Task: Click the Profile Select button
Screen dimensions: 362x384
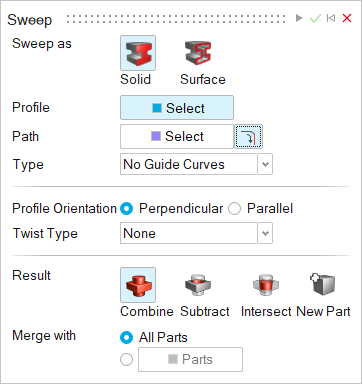Action: tap(177, 108)
